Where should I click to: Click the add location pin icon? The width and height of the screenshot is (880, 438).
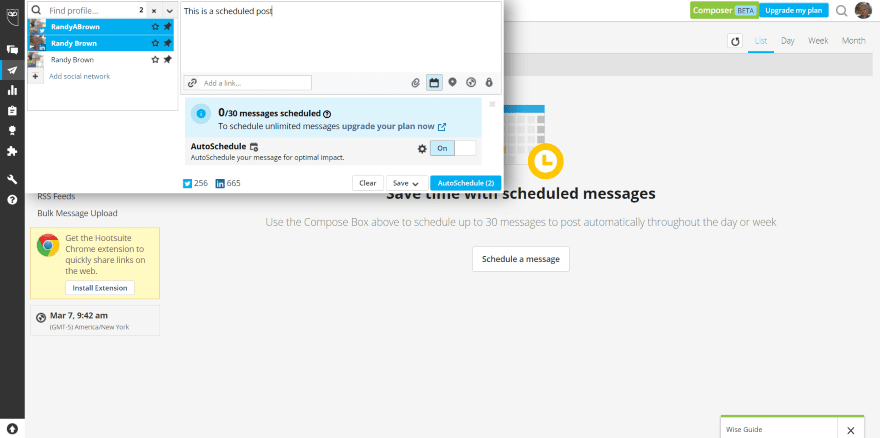coord(452,83)
